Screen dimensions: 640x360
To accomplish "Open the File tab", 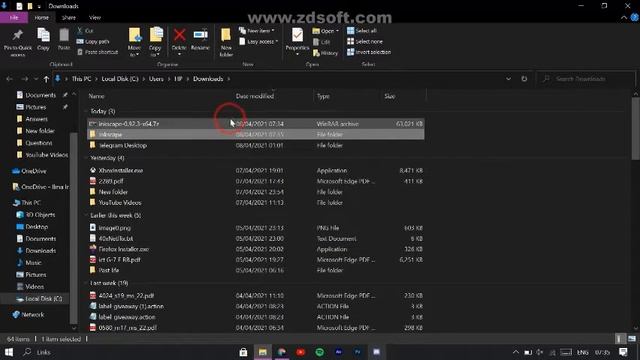I will click(14, 18).
